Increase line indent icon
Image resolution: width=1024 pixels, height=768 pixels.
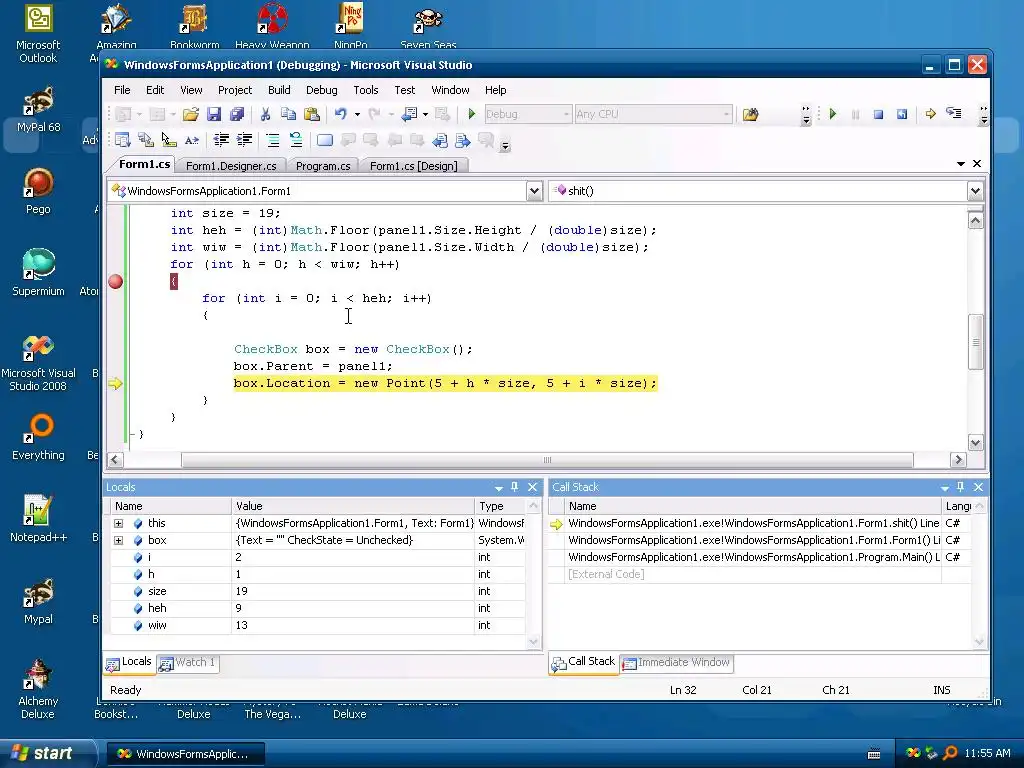(244, 140)
